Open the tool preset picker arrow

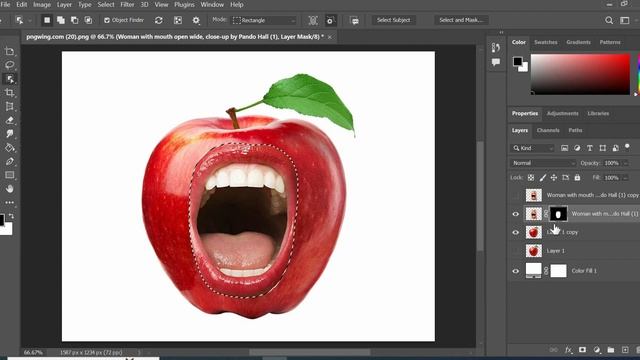(30, 20)
